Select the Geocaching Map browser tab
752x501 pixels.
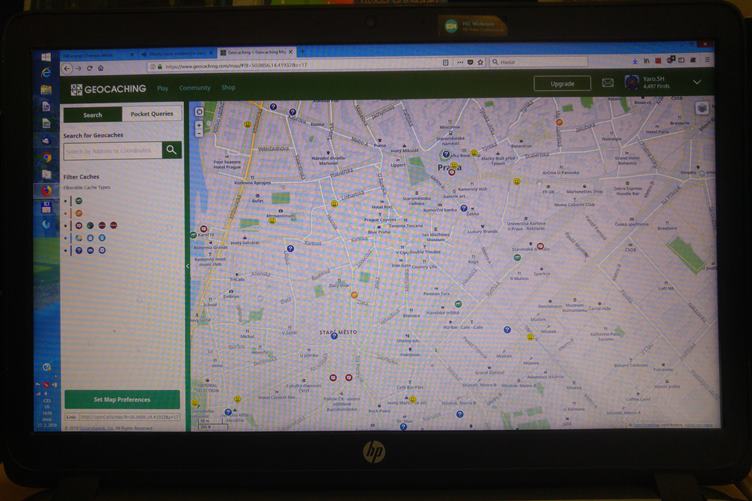pyautogui.click(x=256, y=52)
